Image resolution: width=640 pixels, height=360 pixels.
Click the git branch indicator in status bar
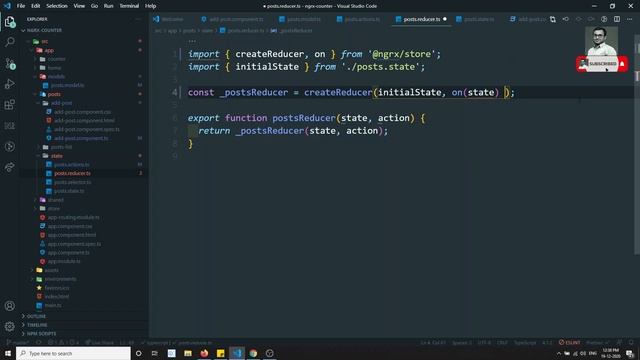point(18,342)
